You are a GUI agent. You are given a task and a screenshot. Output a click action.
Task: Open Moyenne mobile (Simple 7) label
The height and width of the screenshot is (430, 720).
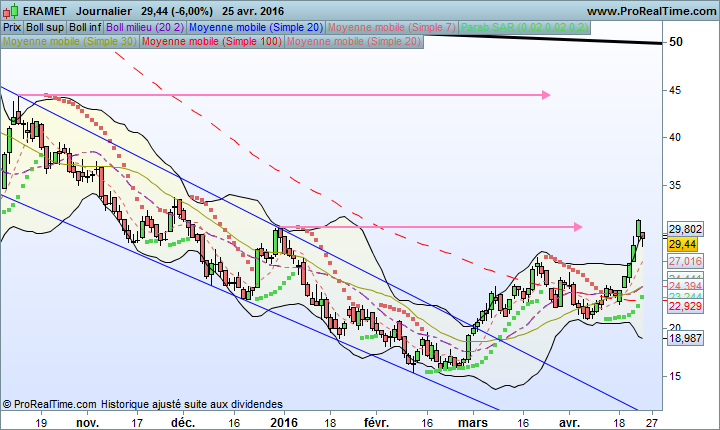coord(392,28)
